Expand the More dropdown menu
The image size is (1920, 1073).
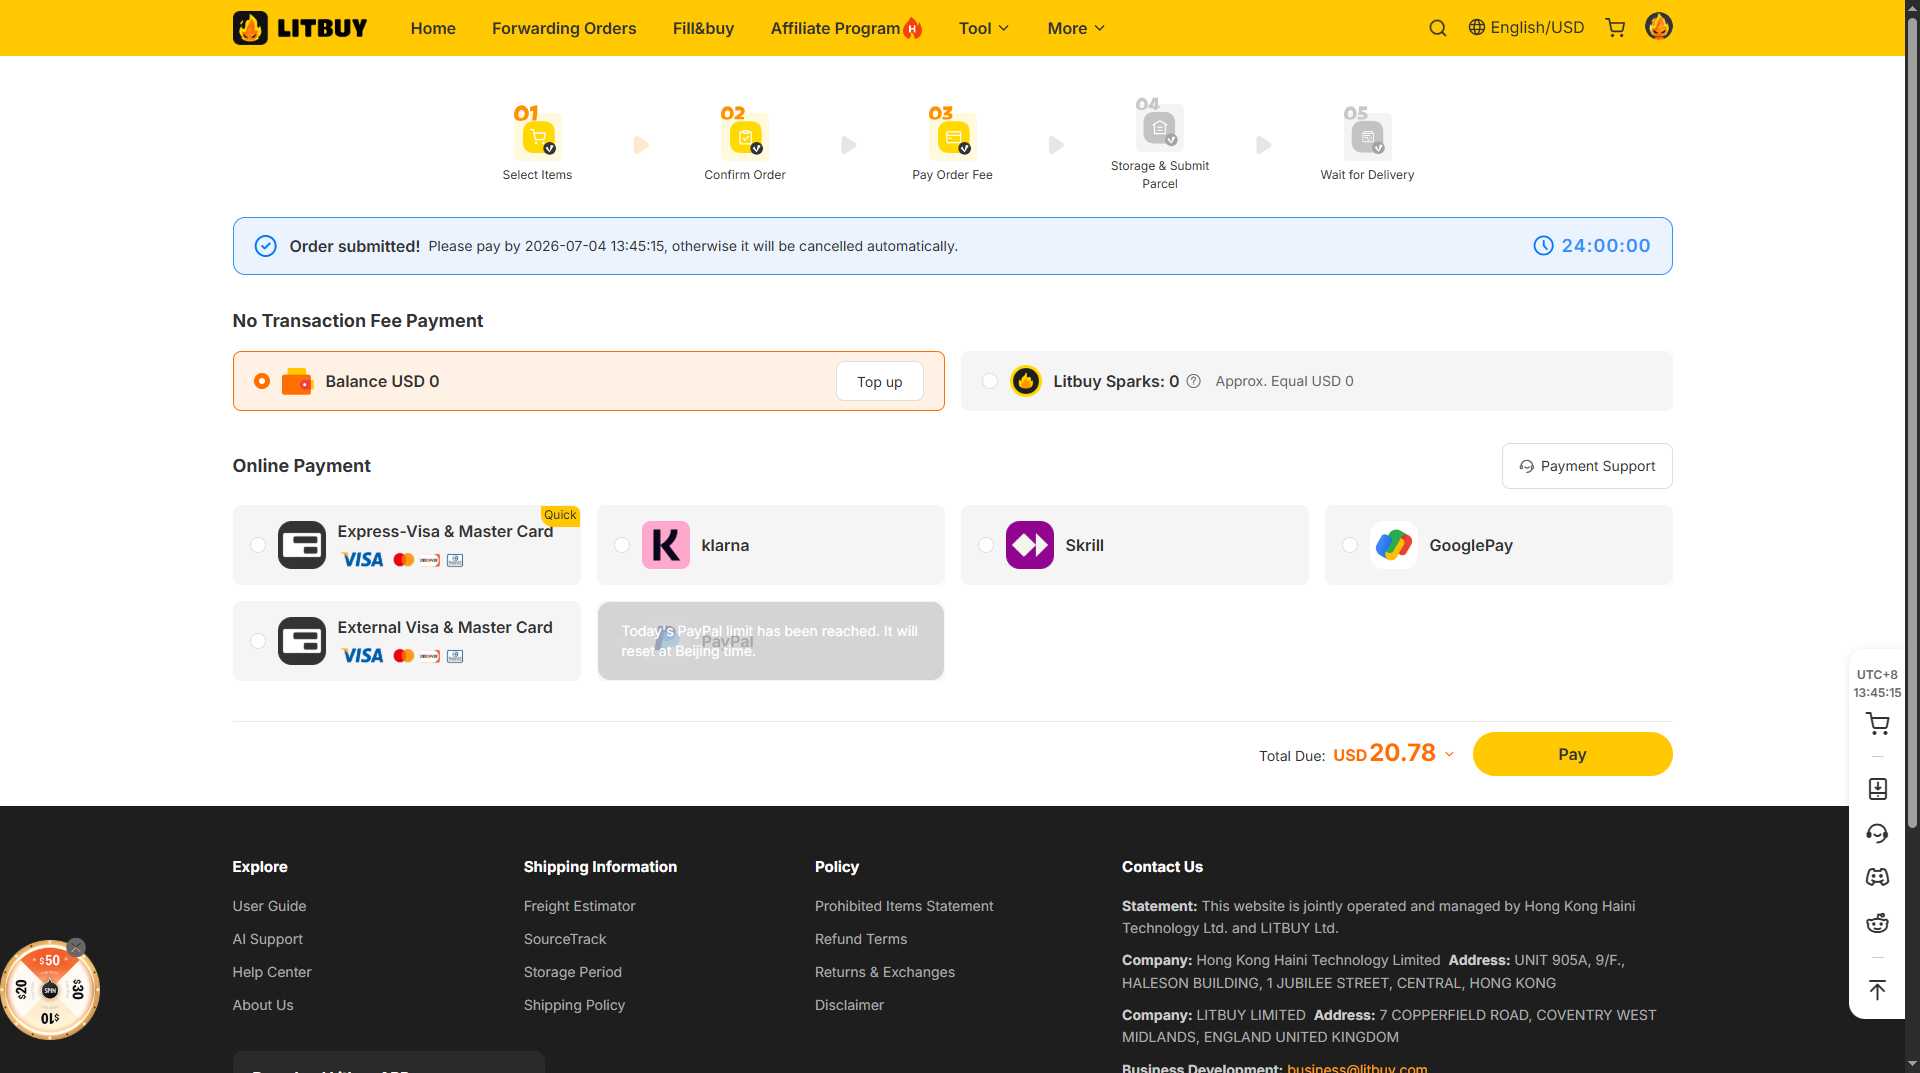(1076, 28)
